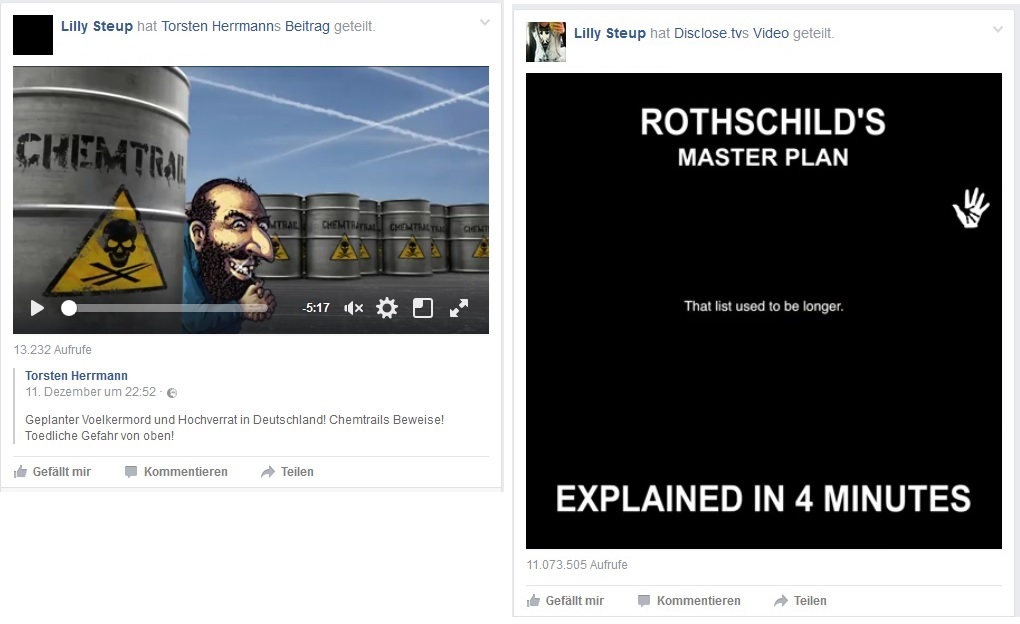This screenshot has height=624, width=1020.
Task: Expand left video to fullscreen
Action: click(459, 308)
